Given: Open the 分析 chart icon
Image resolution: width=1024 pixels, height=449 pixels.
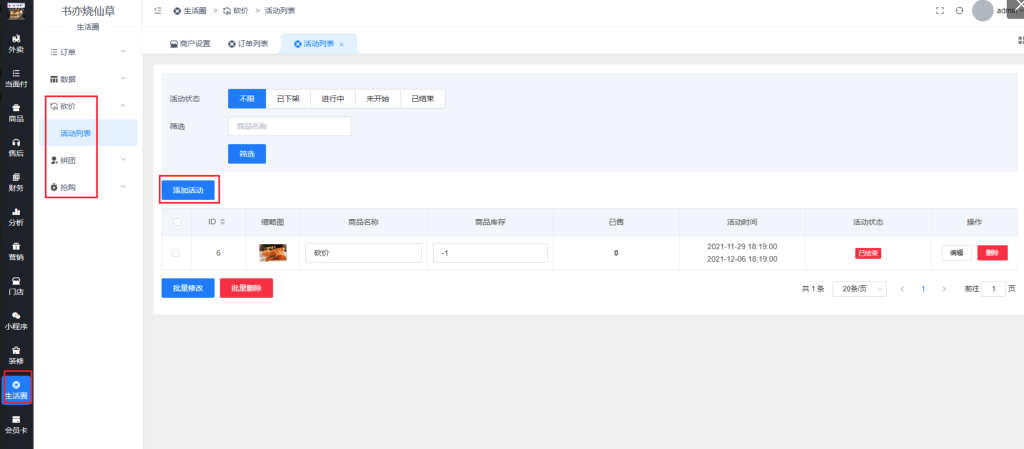Looking at the screenshot, I should [x=16, y=216].
